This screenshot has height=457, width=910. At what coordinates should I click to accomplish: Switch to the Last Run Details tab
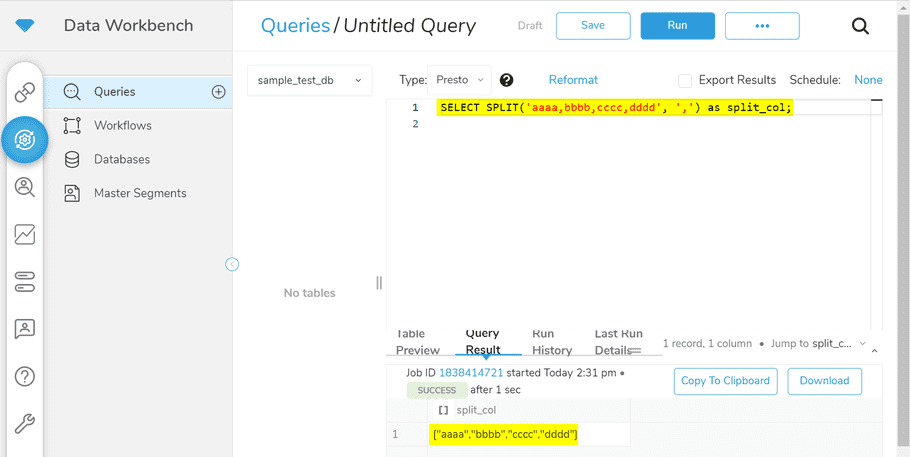tap(618, 342)
